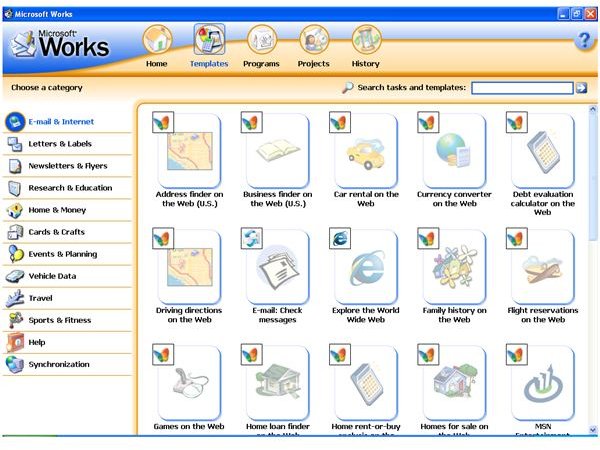
Task: Select Travel category
Action: click(x=67, y=298)
